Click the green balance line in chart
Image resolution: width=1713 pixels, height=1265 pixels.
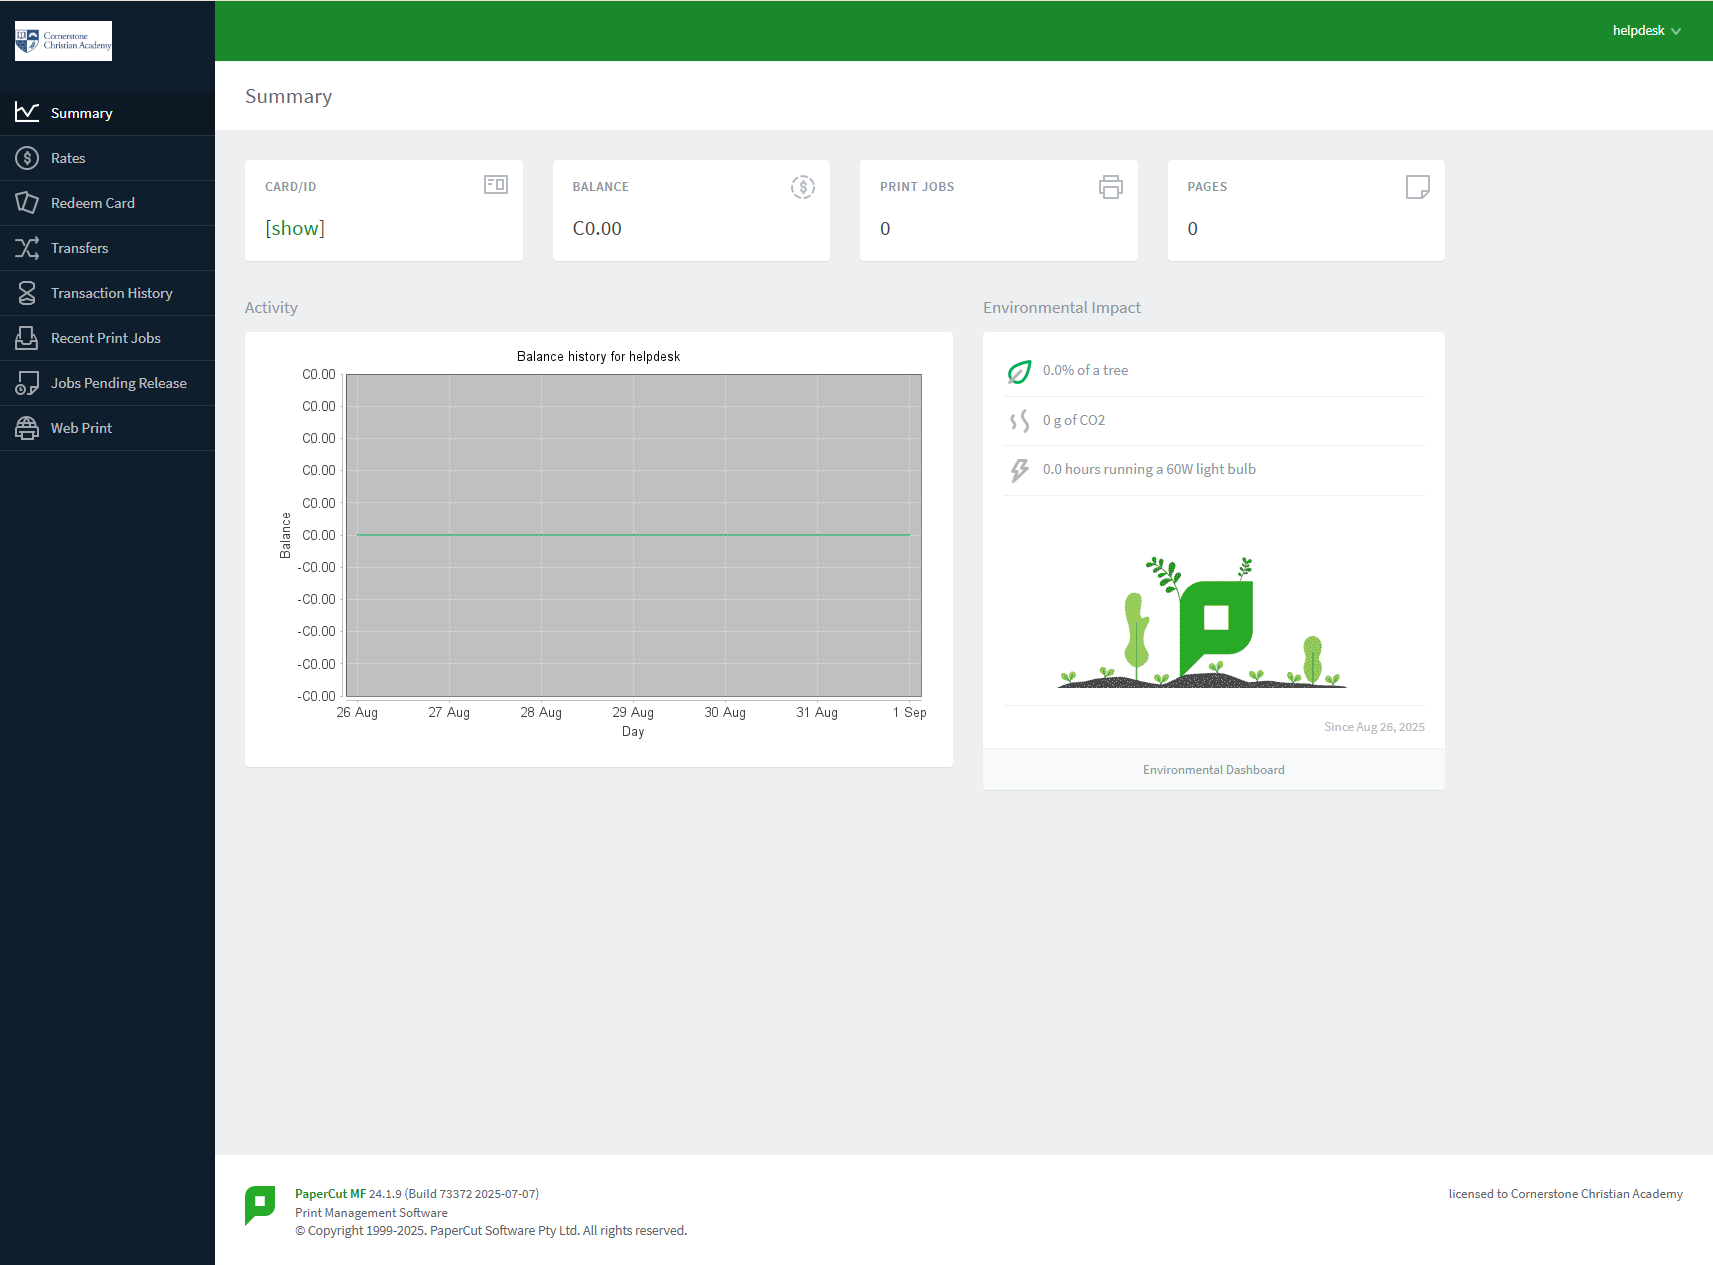pos(633,535)
